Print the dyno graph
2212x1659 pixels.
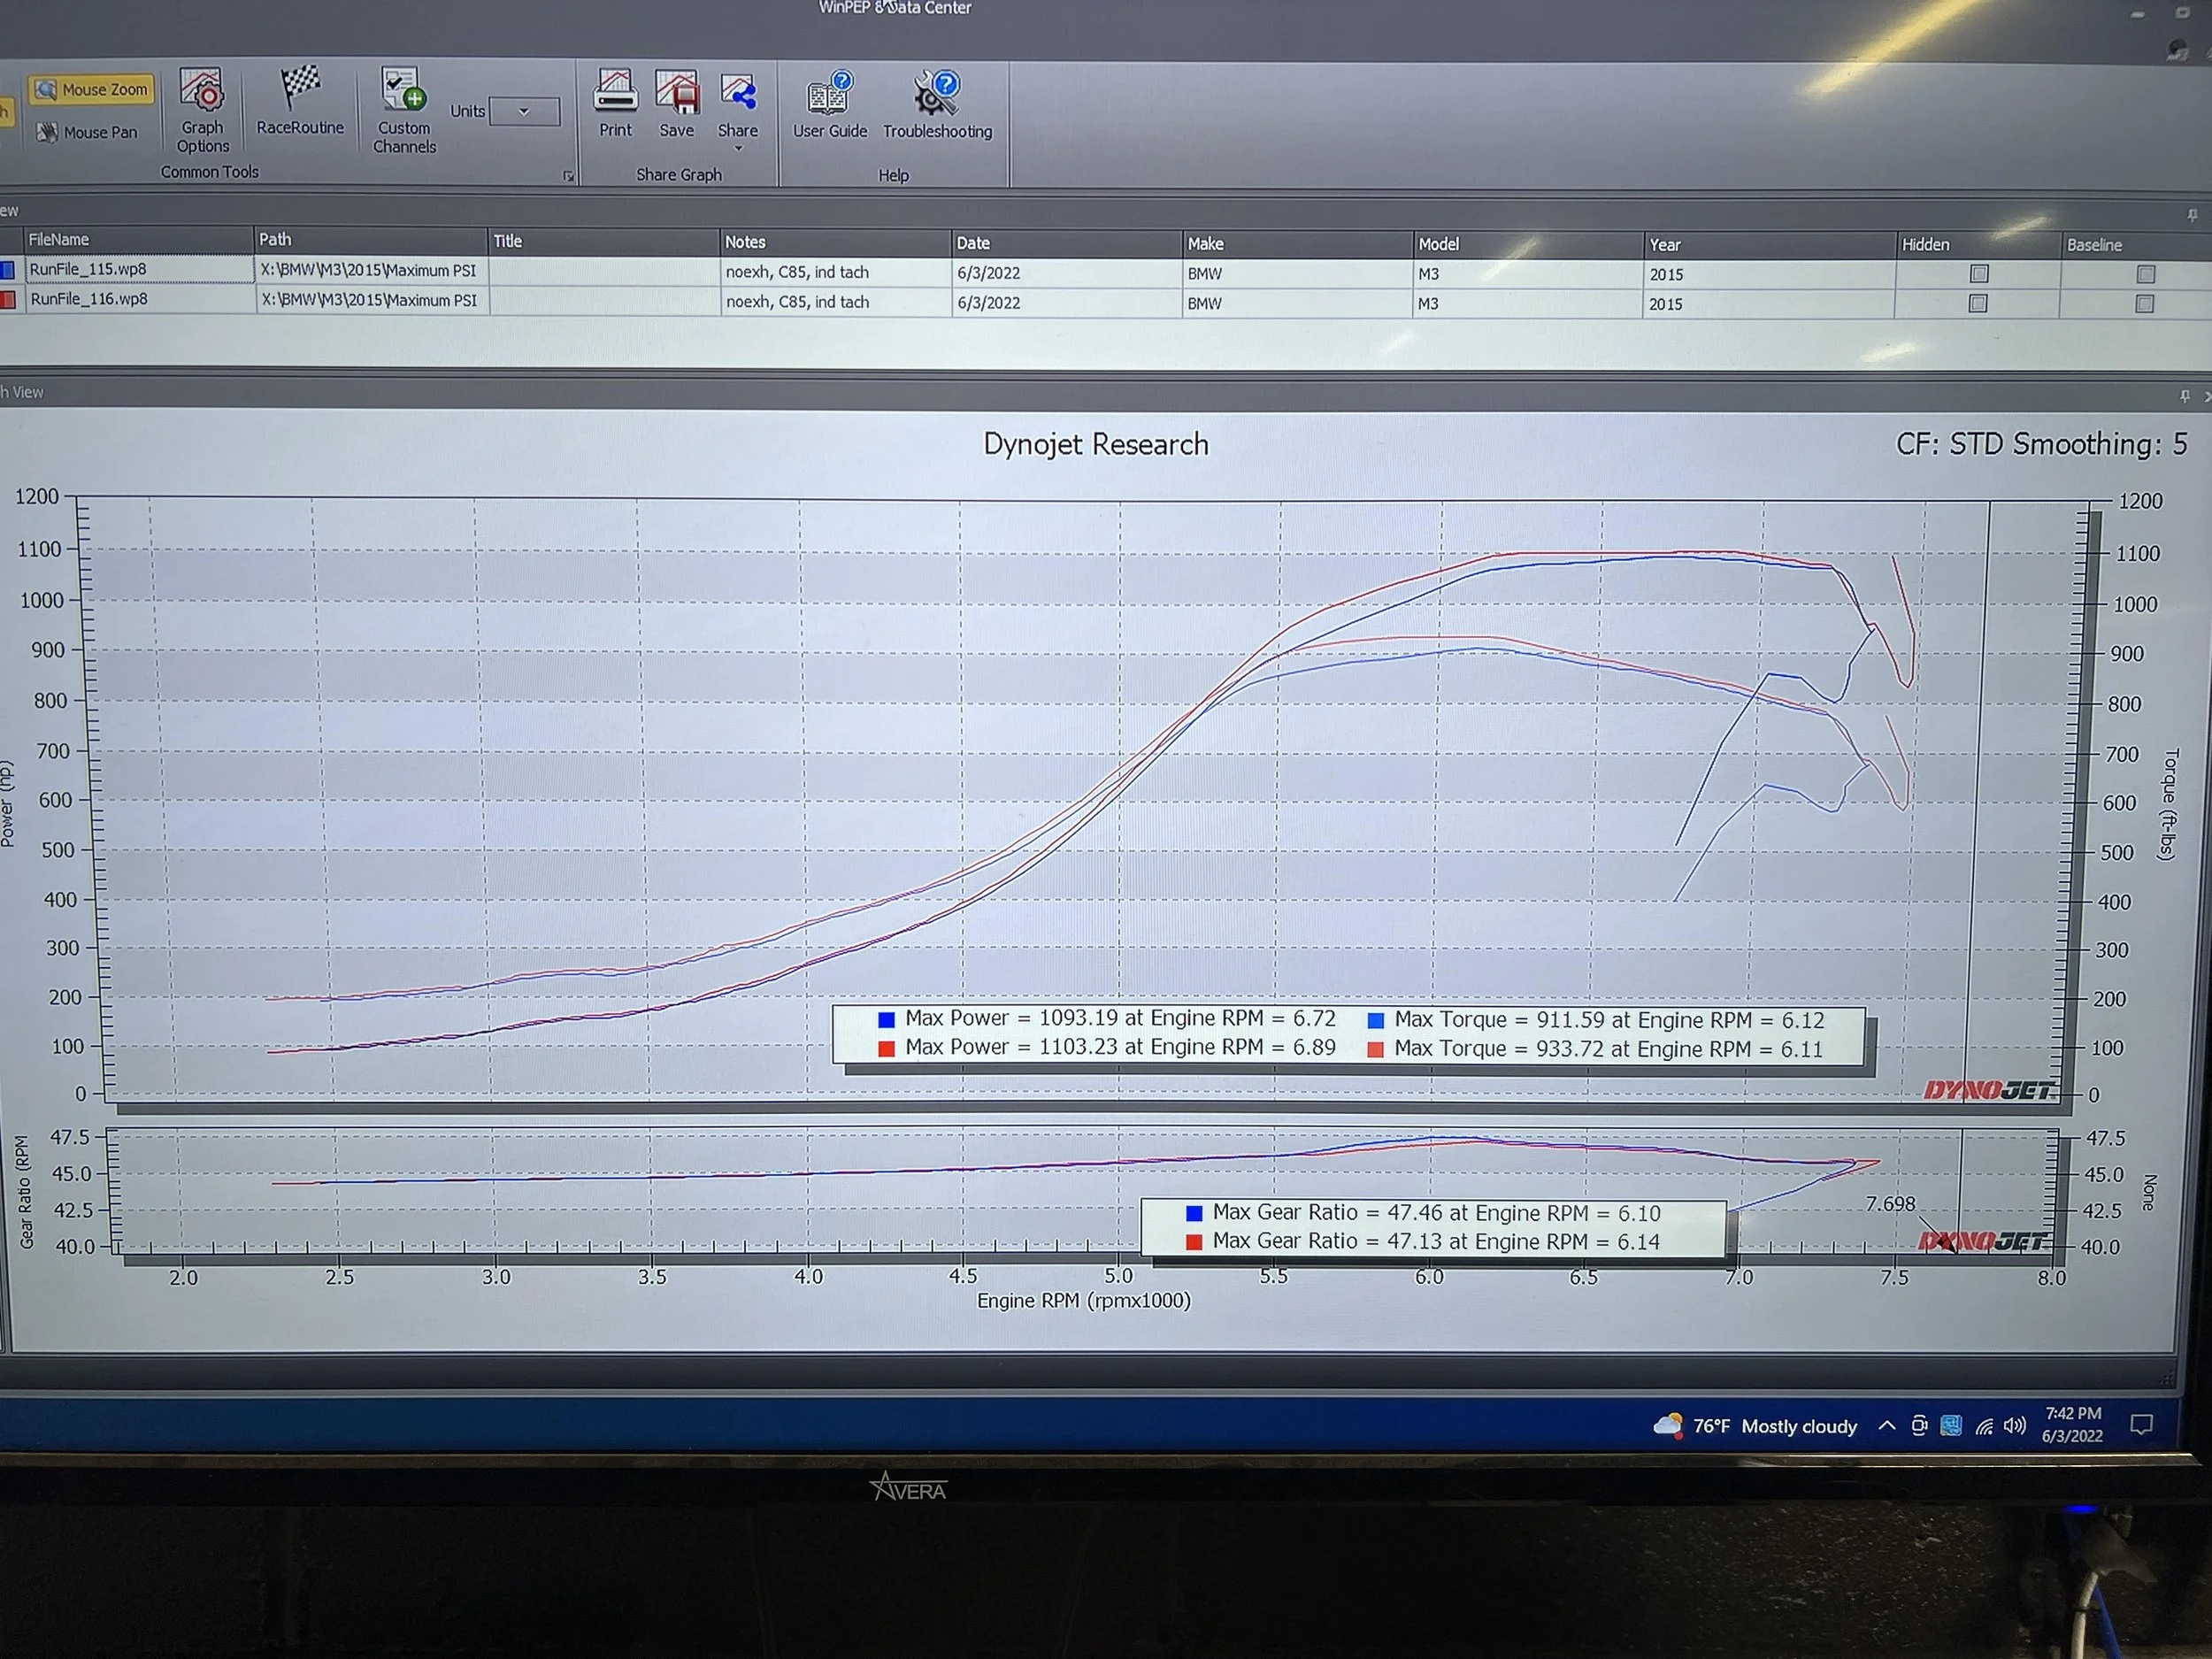(x=615, y=104)
